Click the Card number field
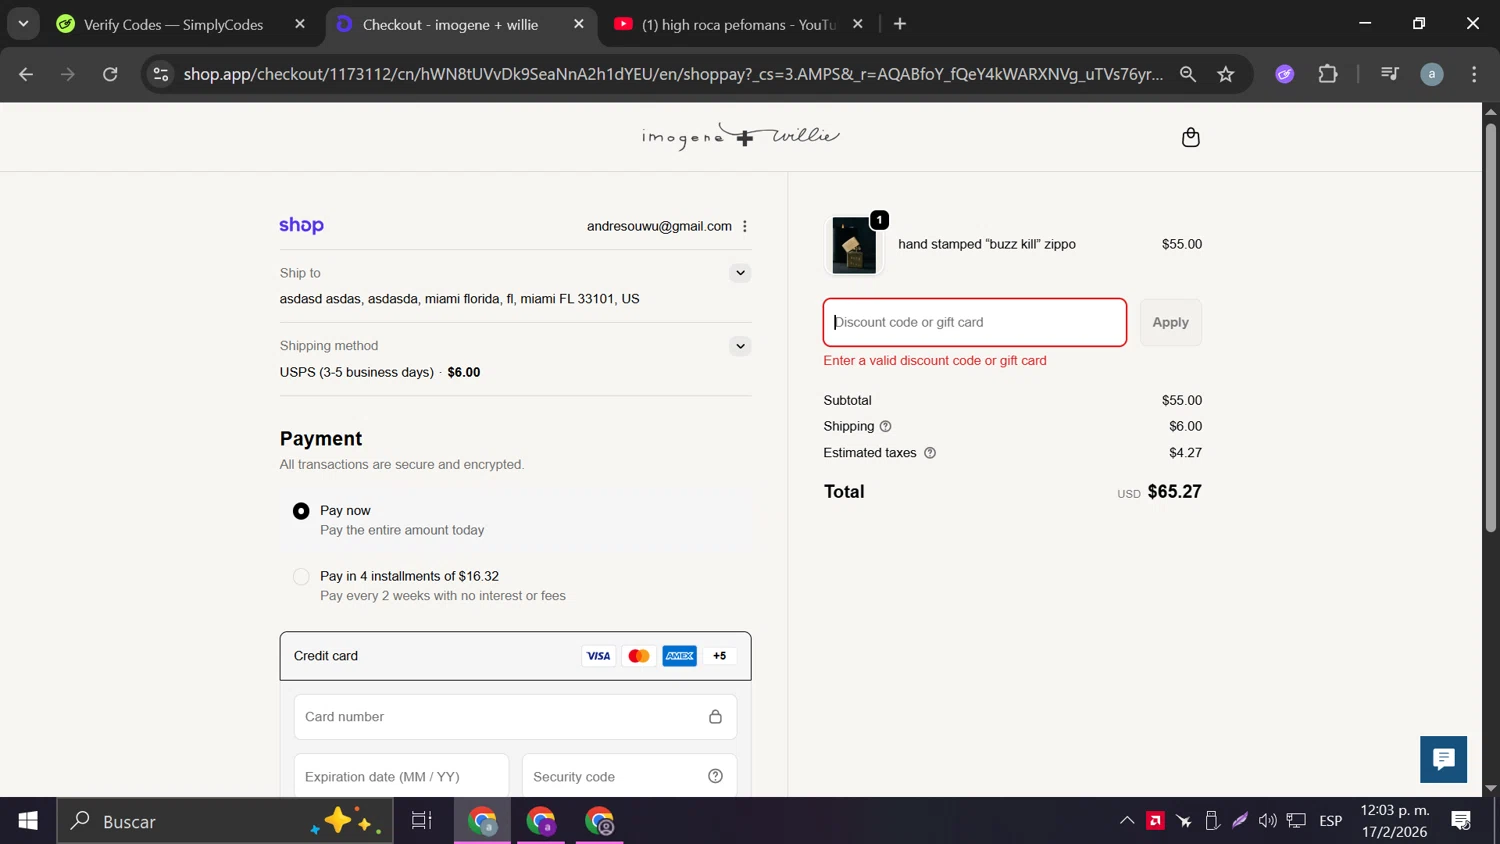1500x844 pixels. point(515,717)
